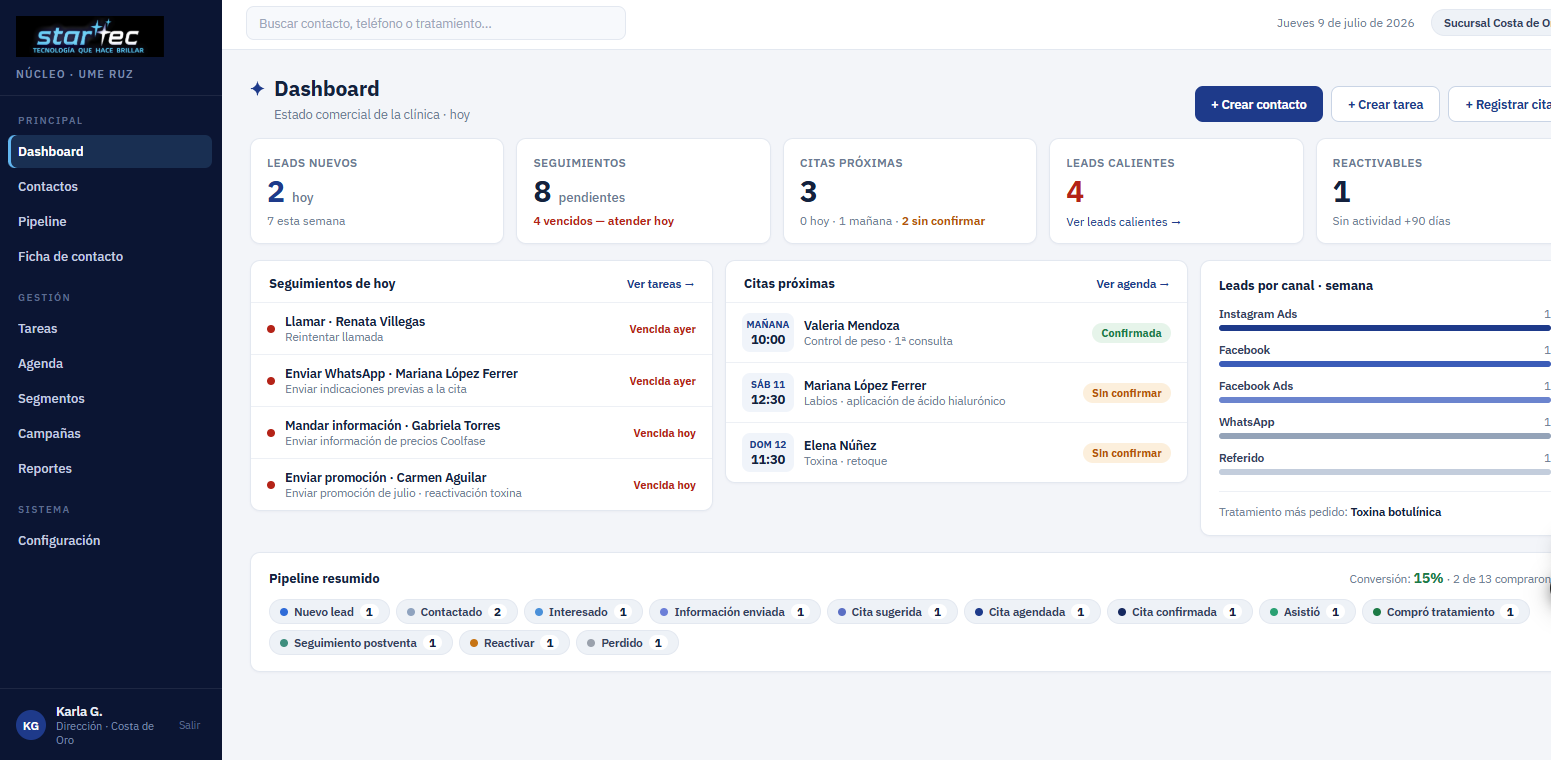Viewport: 1551px width, 760px height.
Task: Focus the contact search field
Action: [x=436, y=23]
